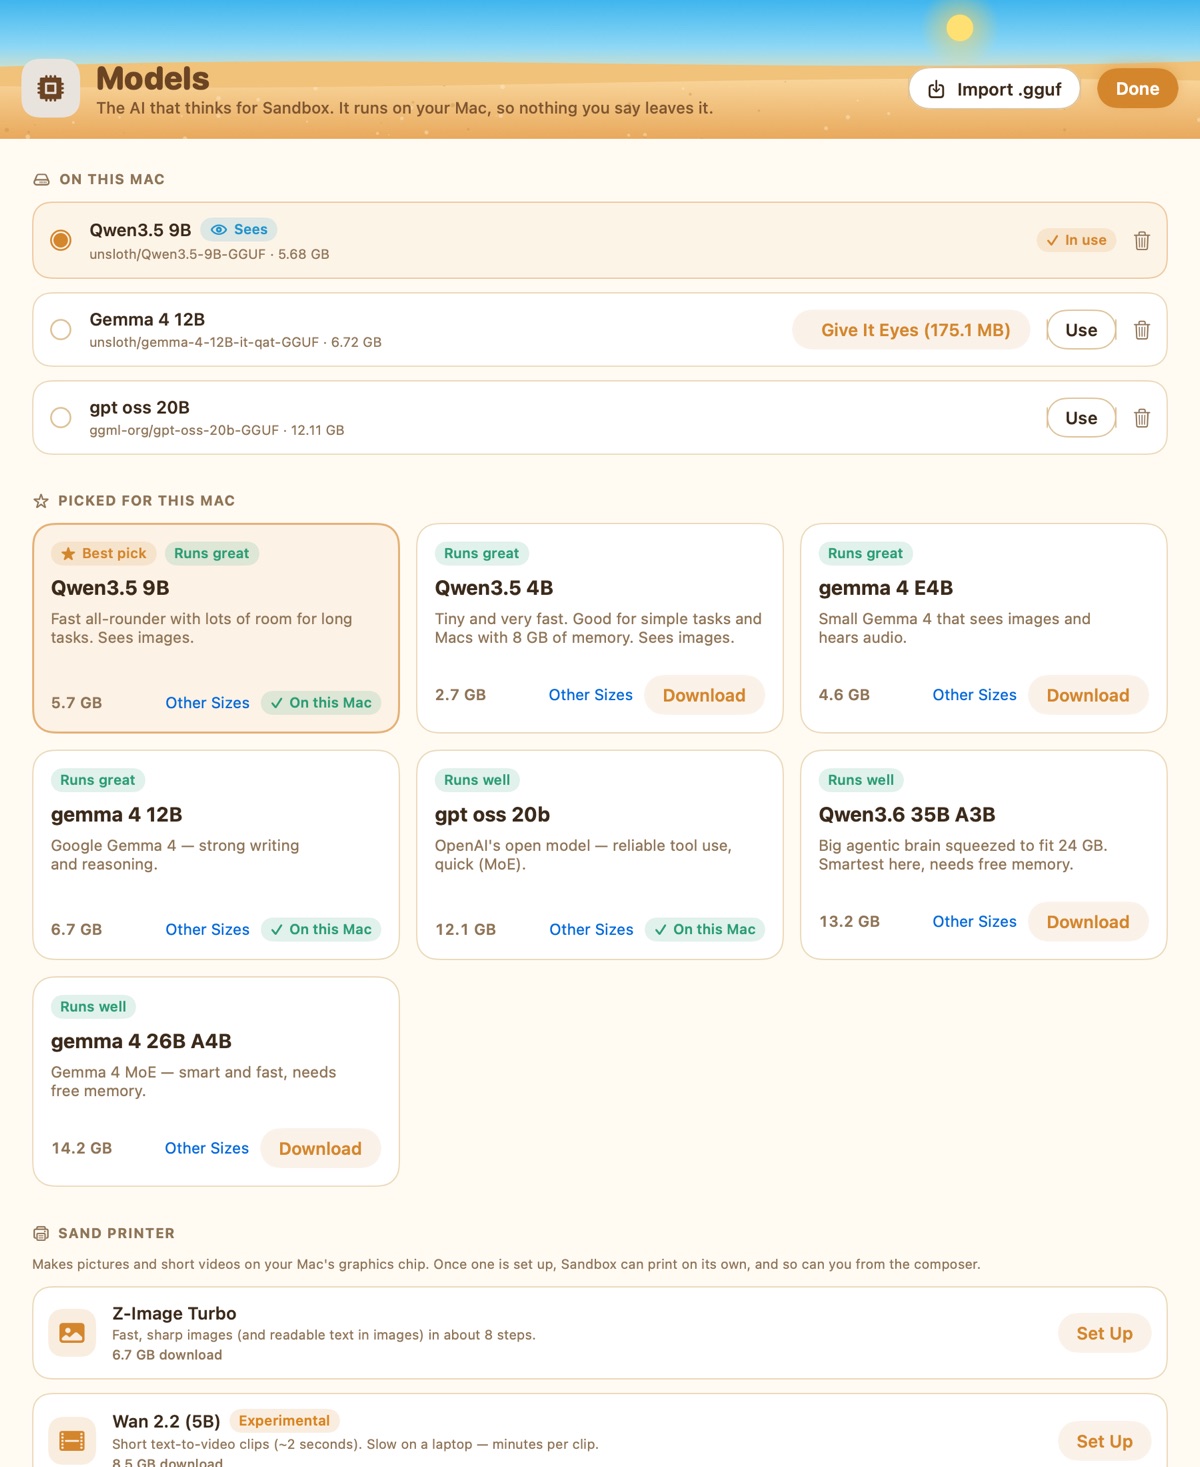Viewport: 1200px width, 1467px height.
Task: Click '6.7 GB download' under Z-Image Turbo
Action: tap(167, 1356)
